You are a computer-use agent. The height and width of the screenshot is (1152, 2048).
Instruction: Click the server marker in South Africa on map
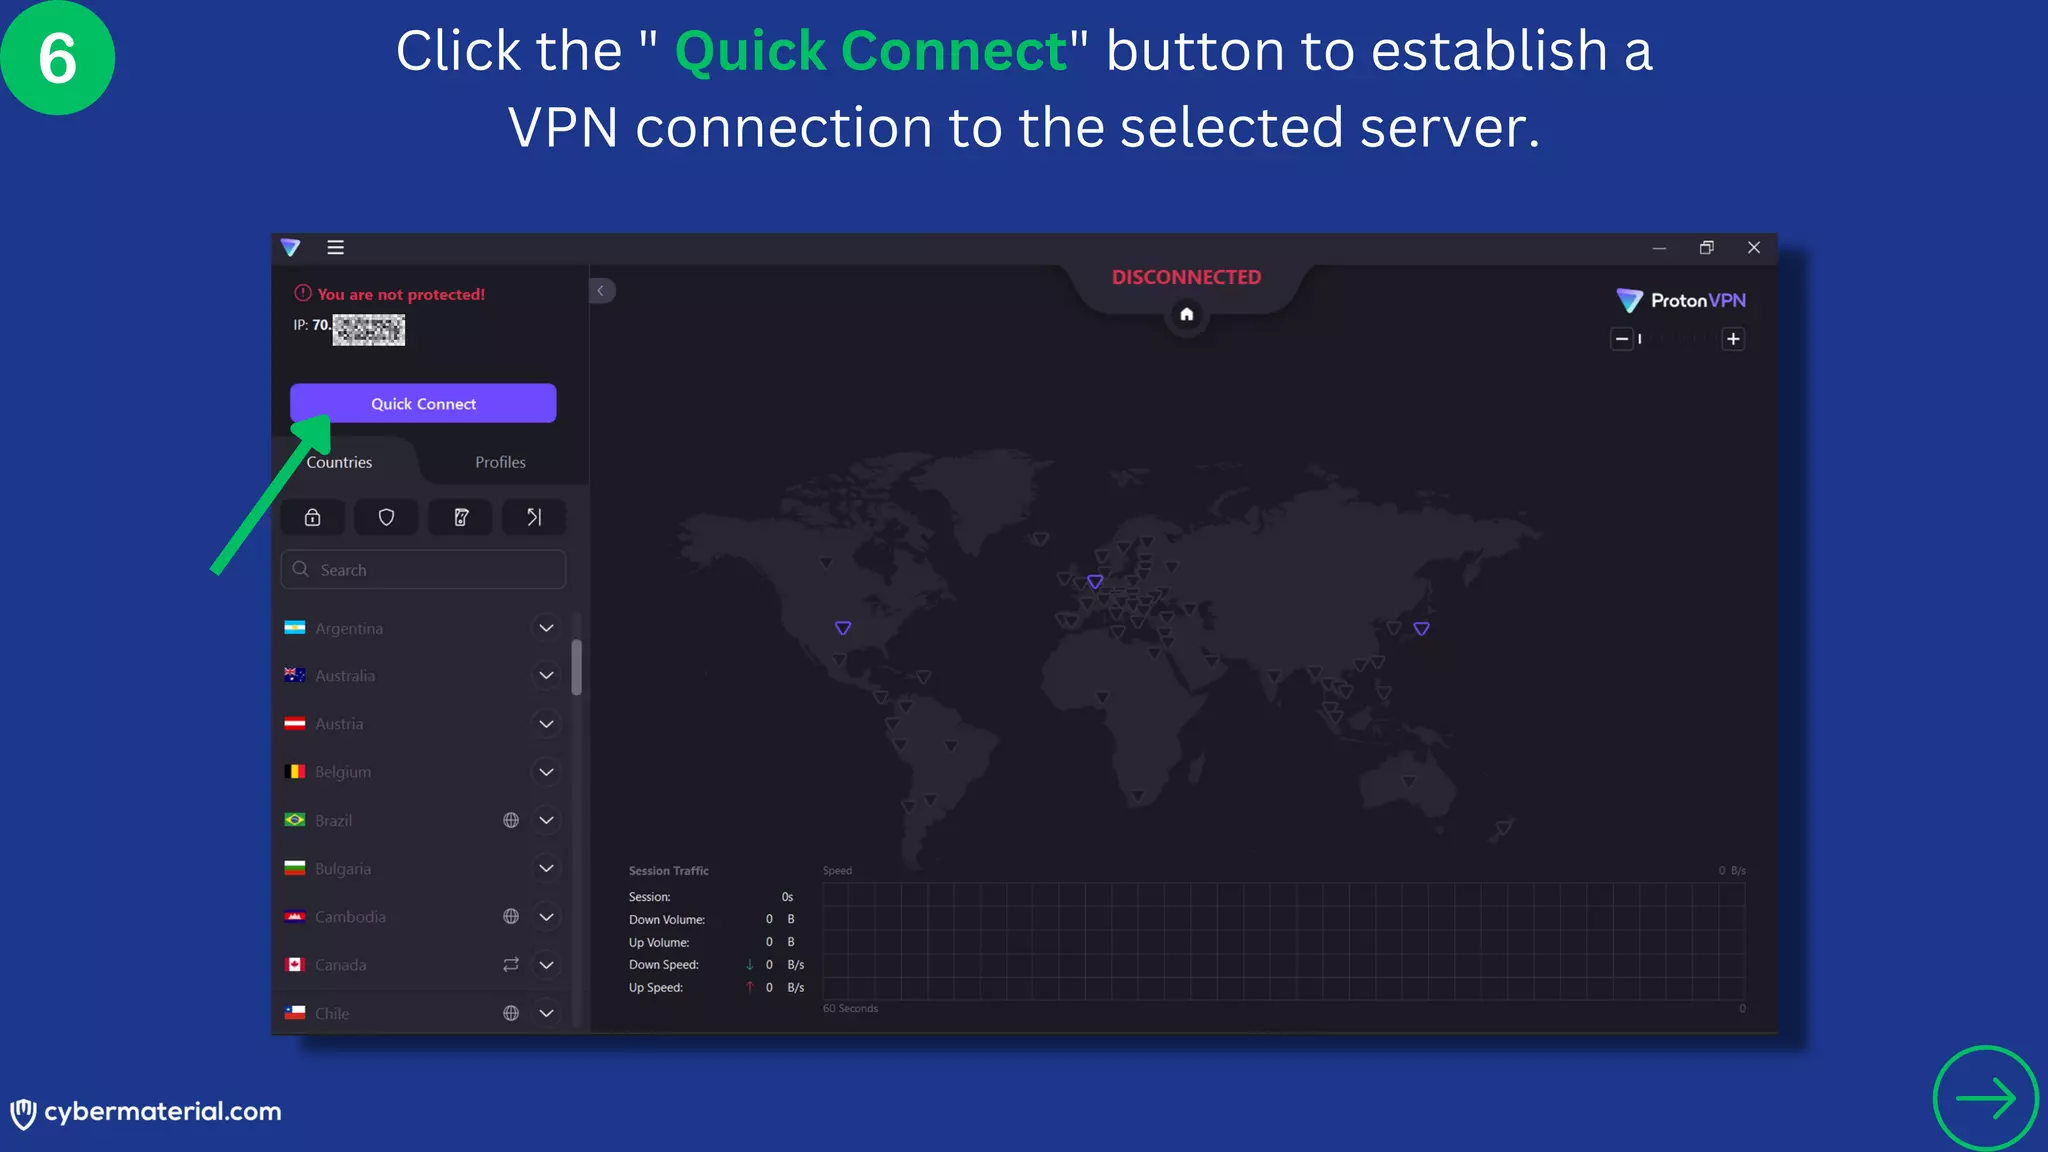click(x=1137, y=796)
